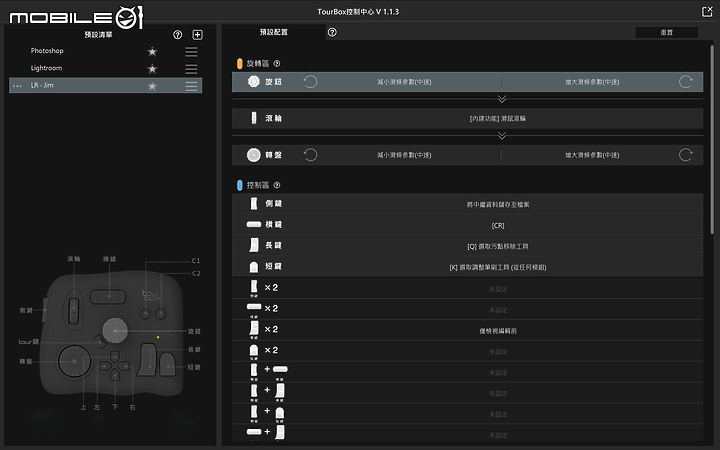The height and width of the screenshot is (450, 720).
Task: Switch to the 預設配置 tab
Action: click(x=274, y=32)
